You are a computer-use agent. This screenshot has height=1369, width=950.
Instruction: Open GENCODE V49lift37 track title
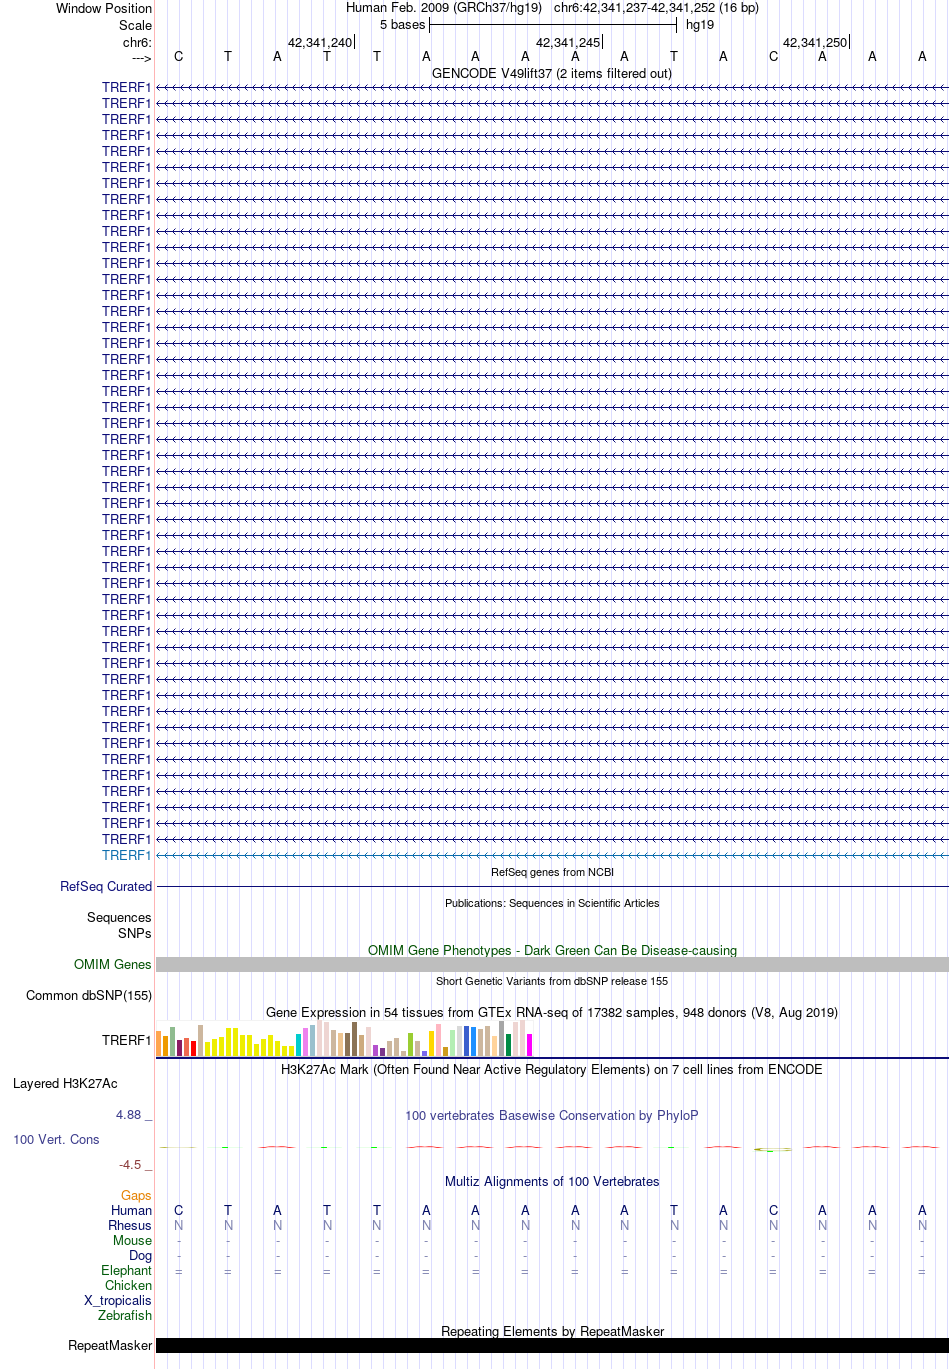552,73
